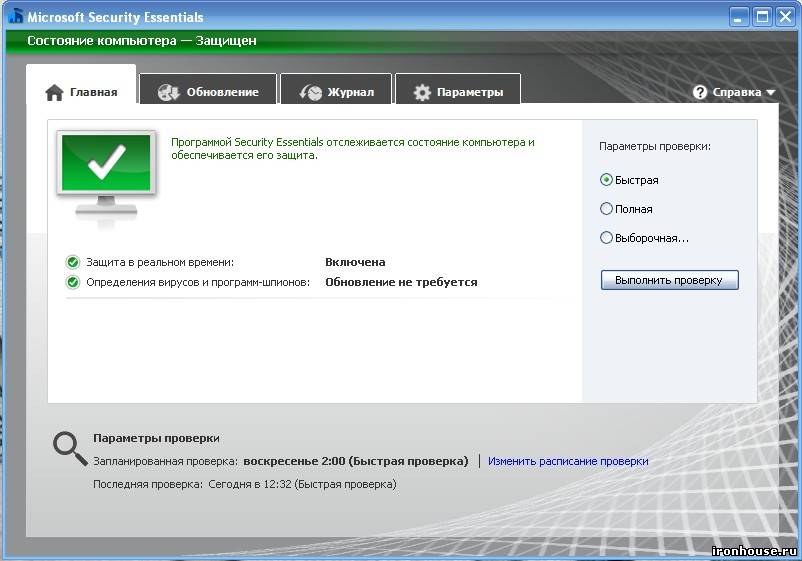
Task: Switch to the Параметры tab
Action: (458, 89)
